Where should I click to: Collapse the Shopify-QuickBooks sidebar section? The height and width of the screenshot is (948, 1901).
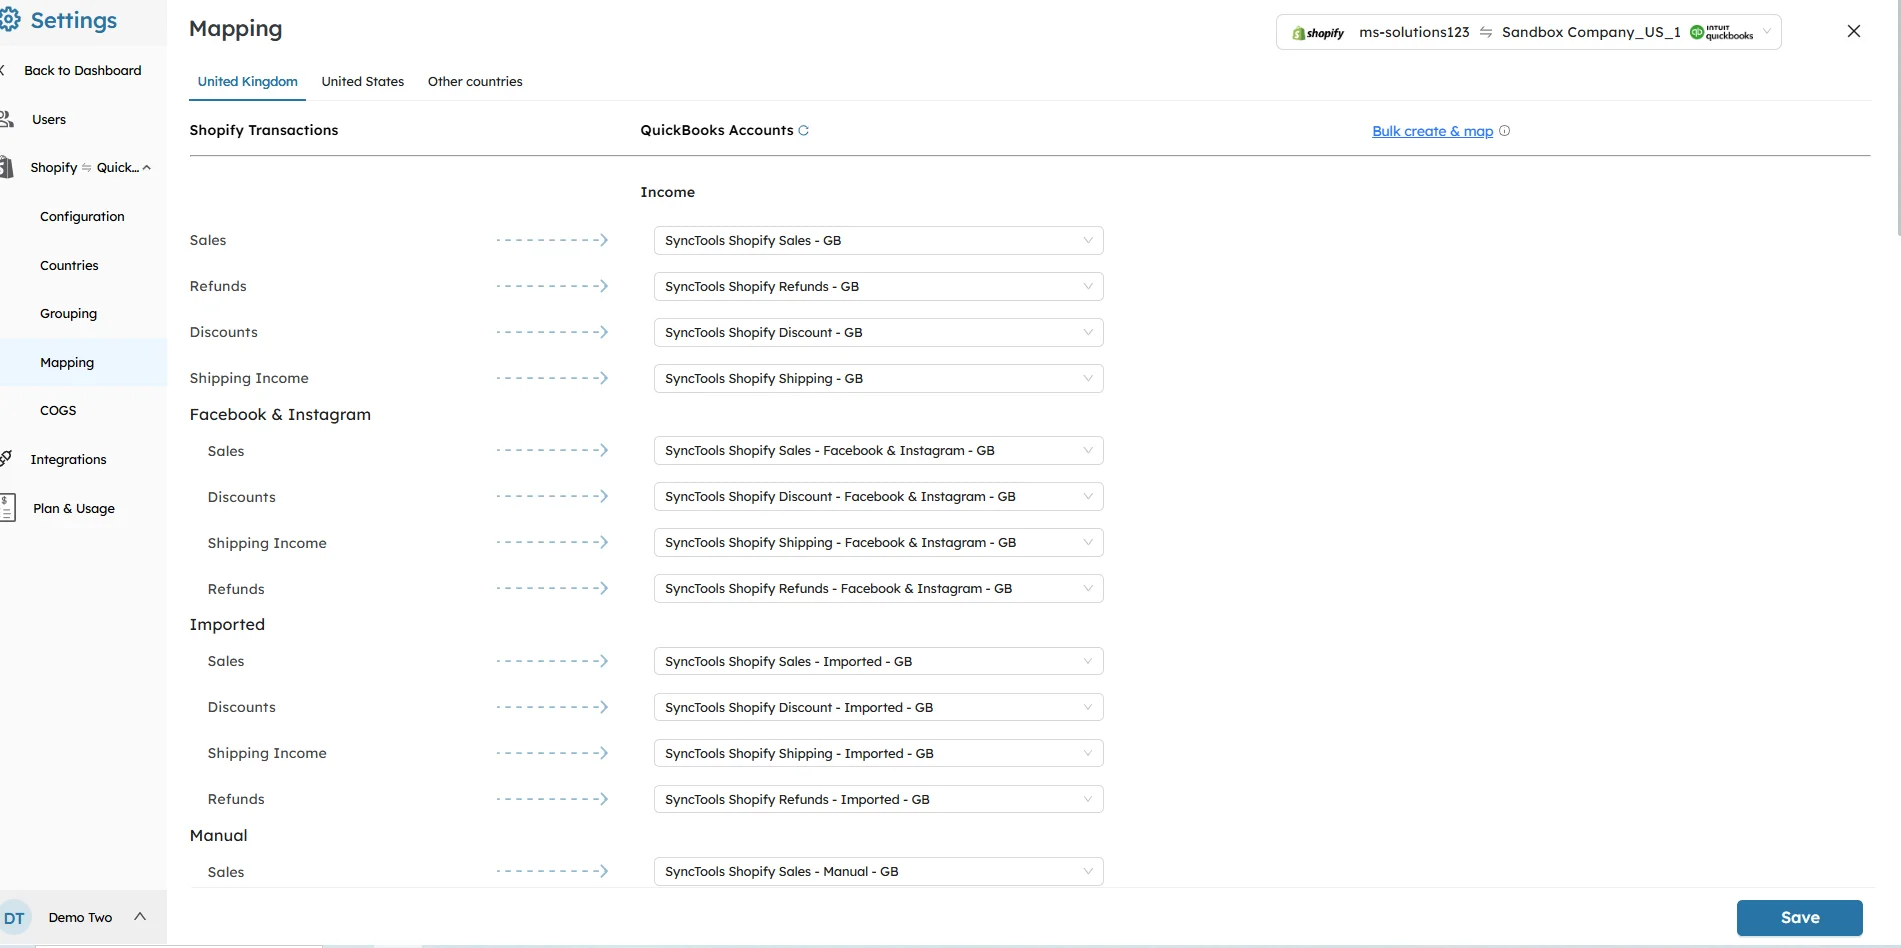tap(147, 167)
